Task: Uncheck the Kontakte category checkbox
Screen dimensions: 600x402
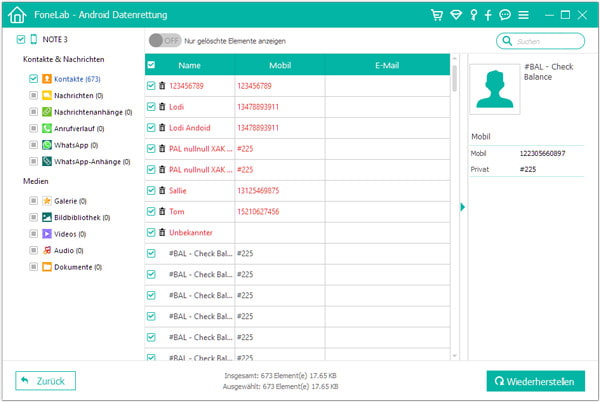Action: coord(33,77)
